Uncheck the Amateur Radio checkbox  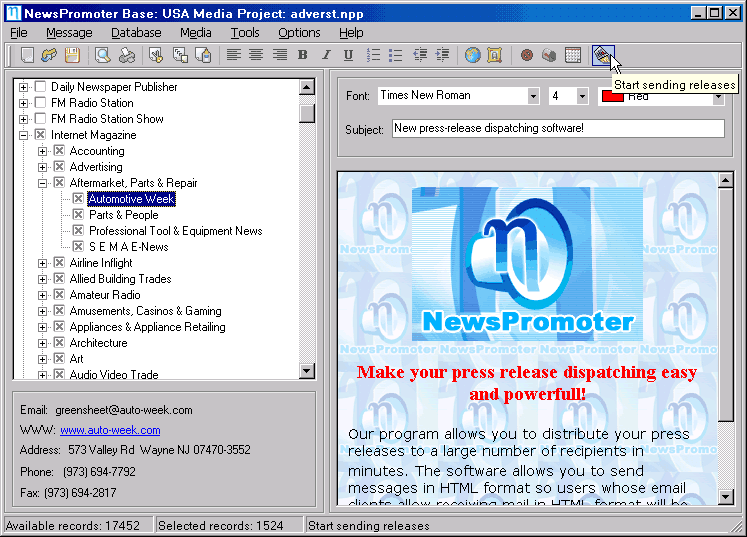coord(59,294)
